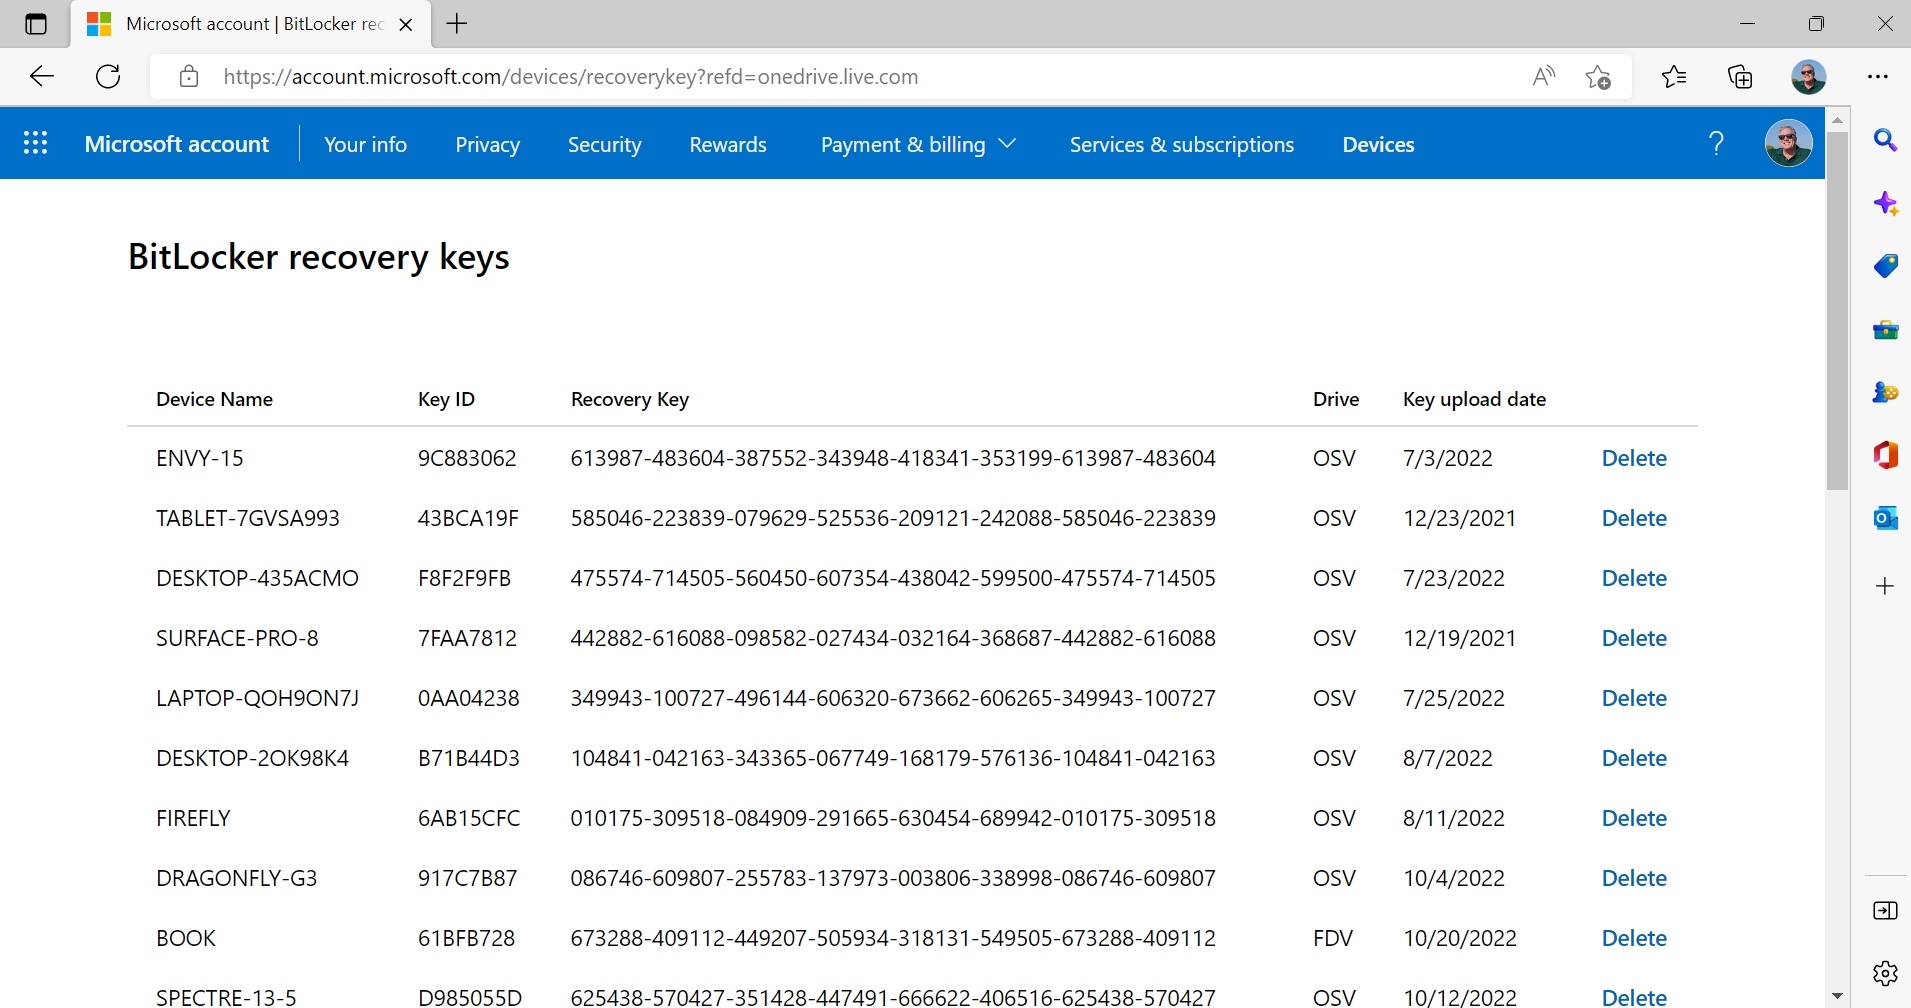Screen dimensions: 1911x1008
Task: Refresh the page
Action: coord(108,77)
